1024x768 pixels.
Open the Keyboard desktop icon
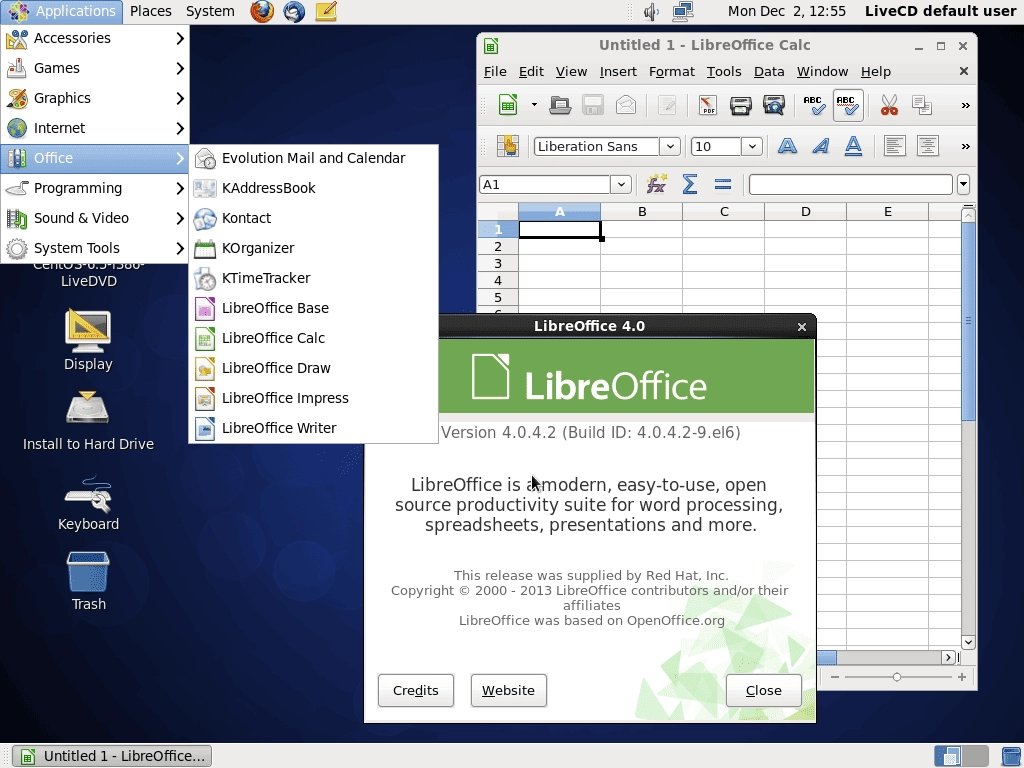tap(88, 503)
